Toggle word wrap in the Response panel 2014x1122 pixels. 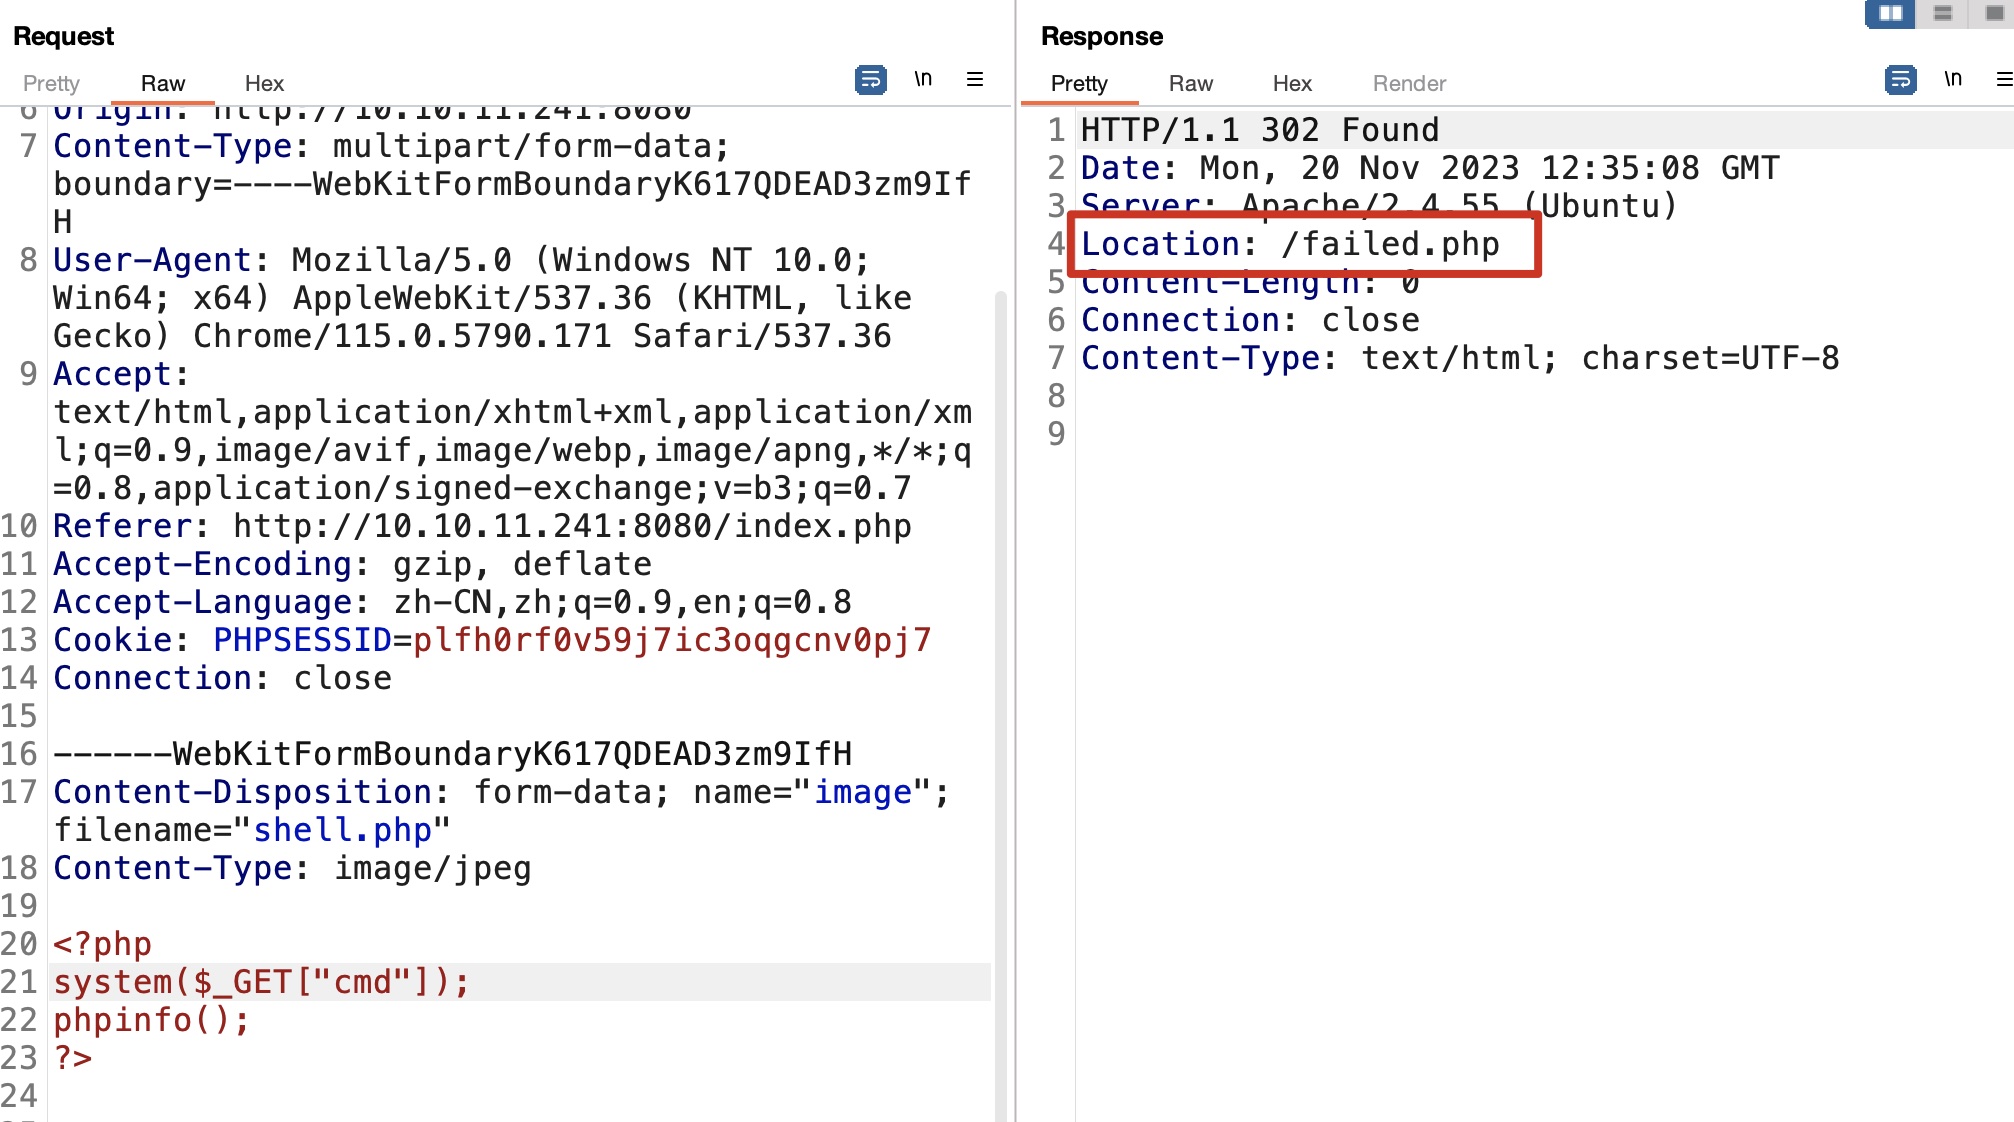coord(1900,79)
